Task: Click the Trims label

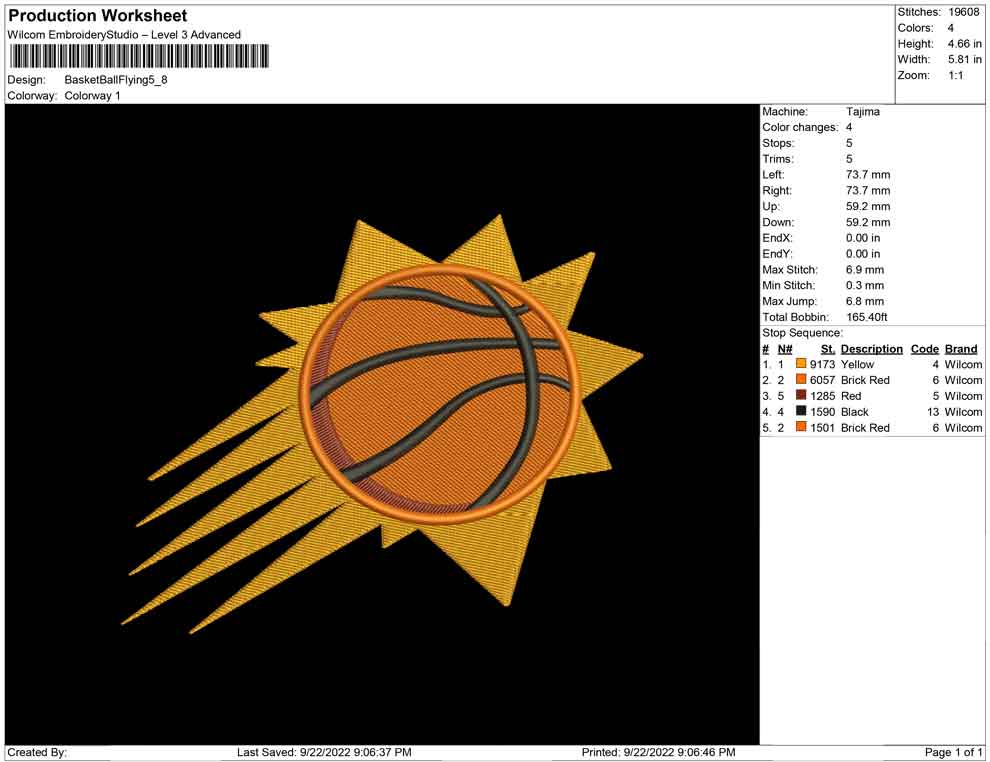Action: [x=778, y=159]
